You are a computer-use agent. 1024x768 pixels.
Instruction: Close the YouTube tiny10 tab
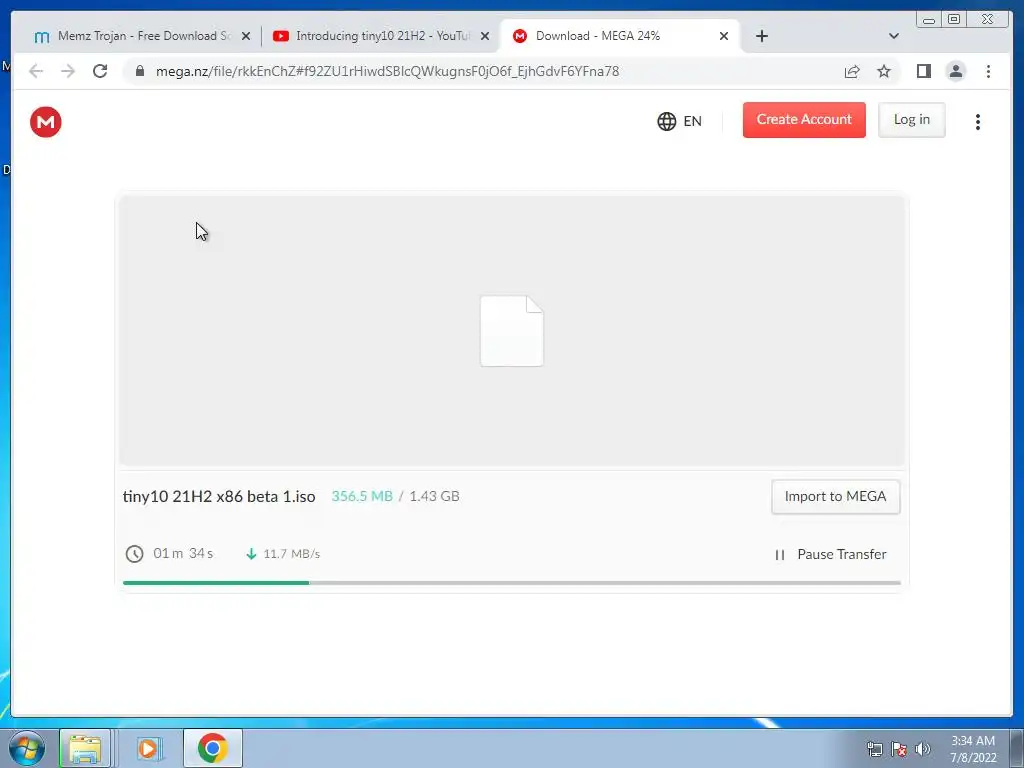(485, 37)
